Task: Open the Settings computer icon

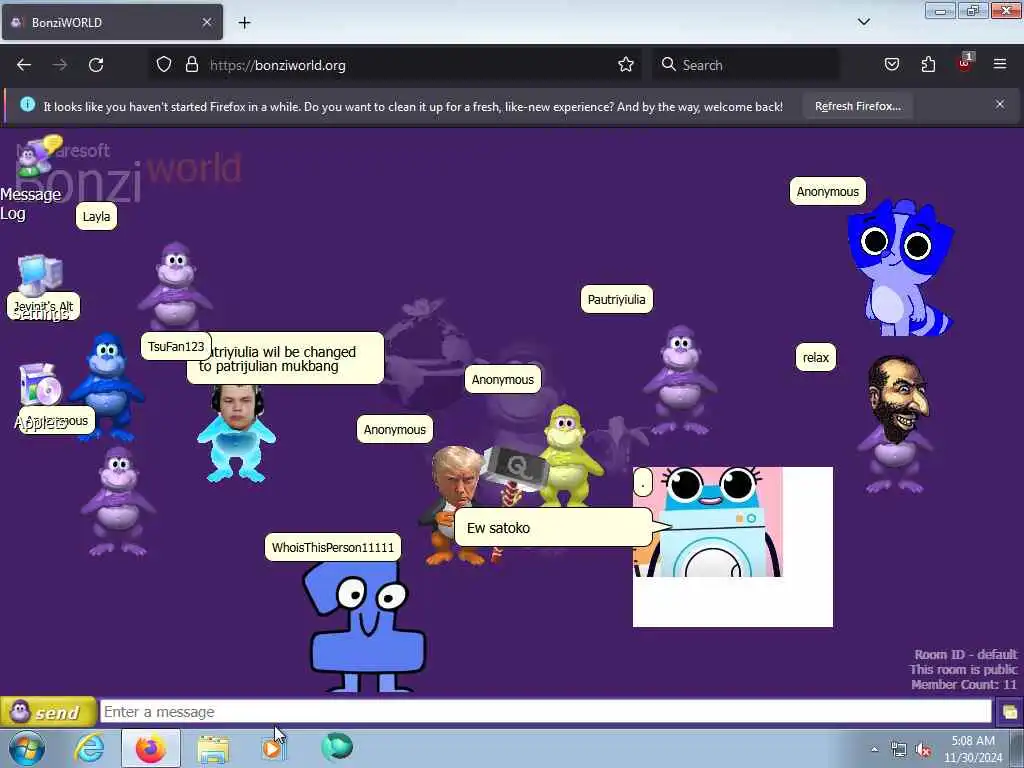Action: 40,274
